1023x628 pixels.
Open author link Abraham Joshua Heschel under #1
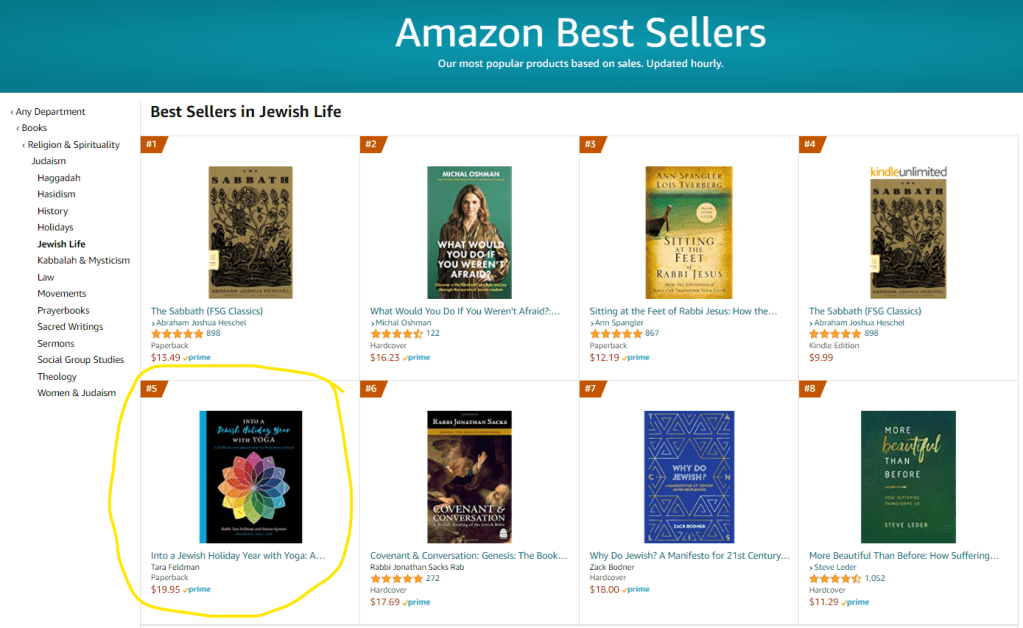pos(201,323)
